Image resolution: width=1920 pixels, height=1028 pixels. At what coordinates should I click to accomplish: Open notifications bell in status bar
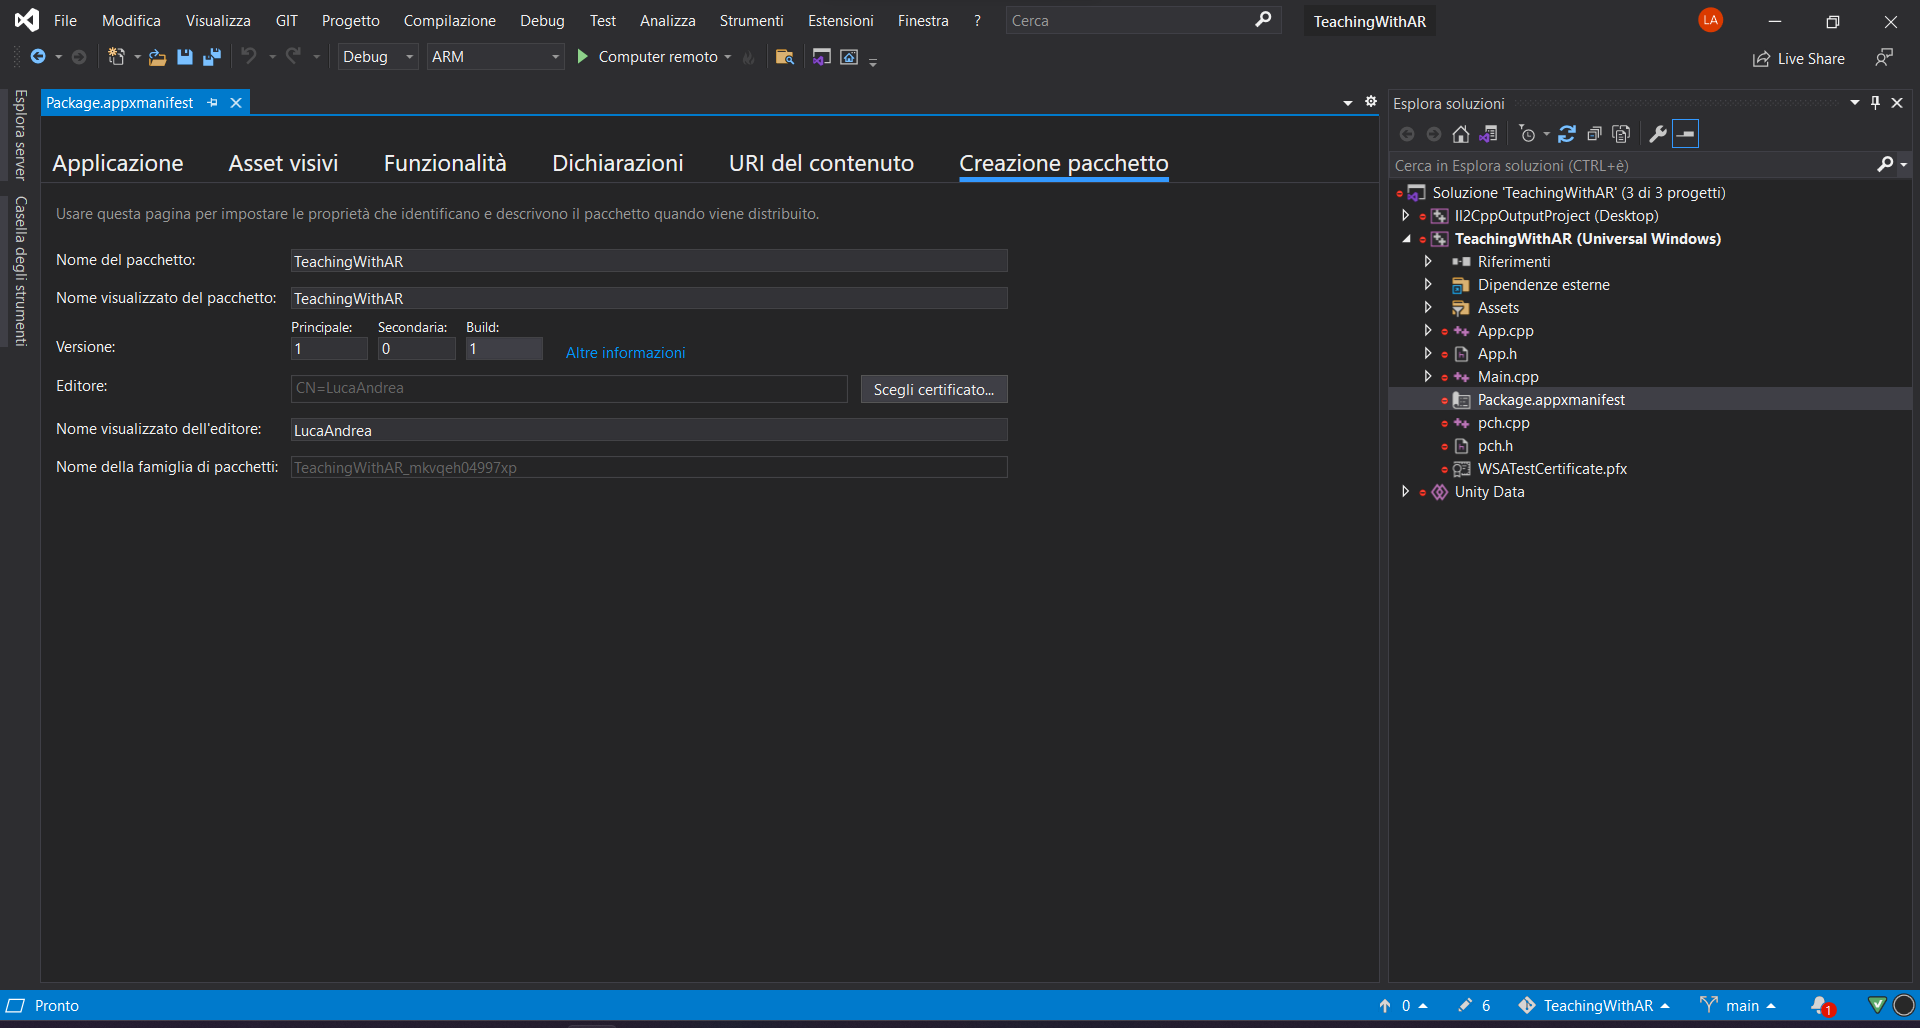(1820, 1006)
